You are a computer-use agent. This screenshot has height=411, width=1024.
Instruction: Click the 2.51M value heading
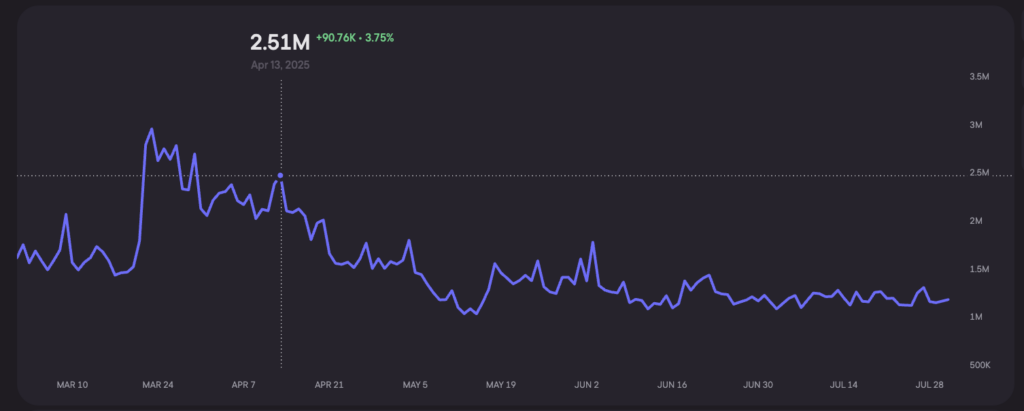tap(279, 43)
